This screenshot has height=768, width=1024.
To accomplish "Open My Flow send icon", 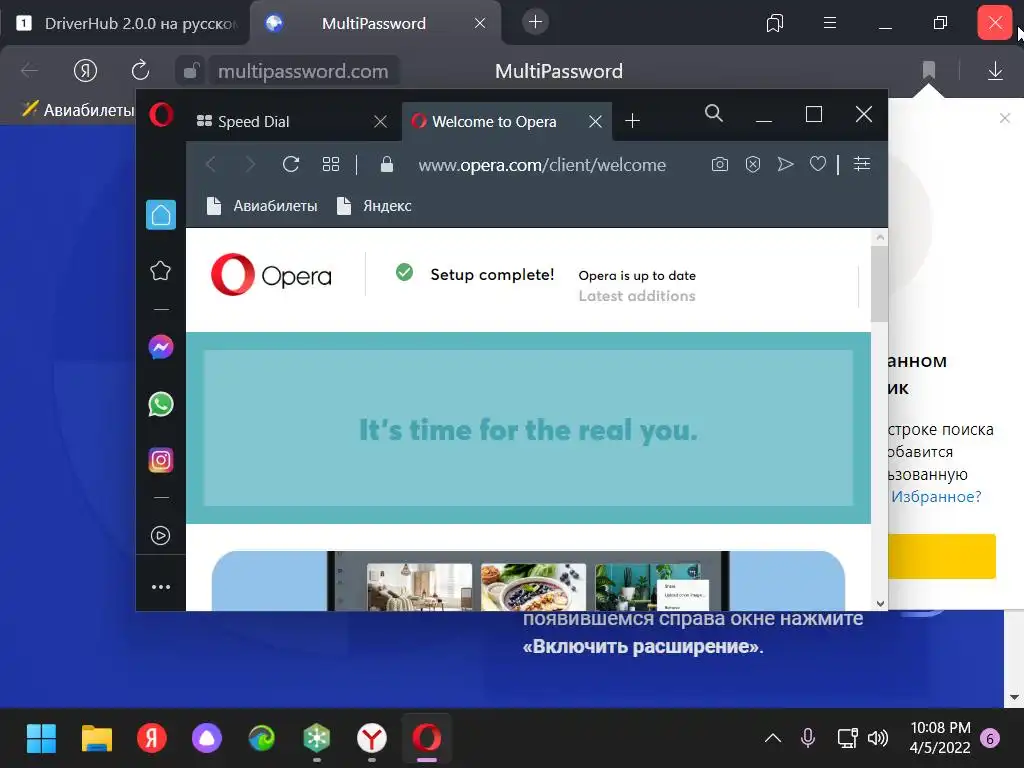I will click(x=786, y=164).
